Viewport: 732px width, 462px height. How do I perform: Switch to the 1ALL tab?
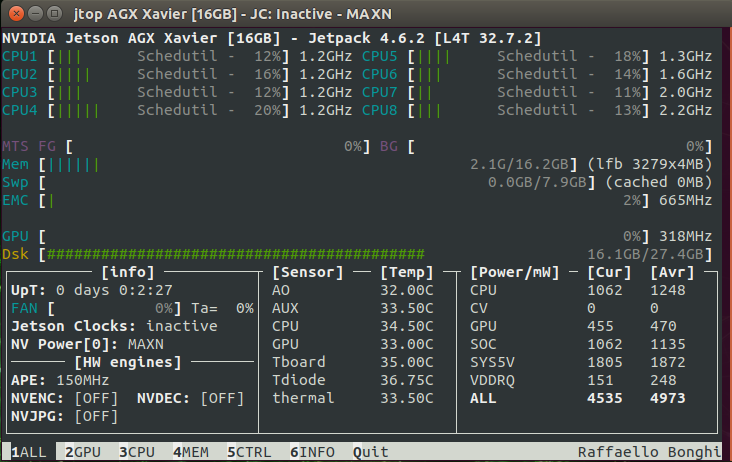[x=28, y=452]
